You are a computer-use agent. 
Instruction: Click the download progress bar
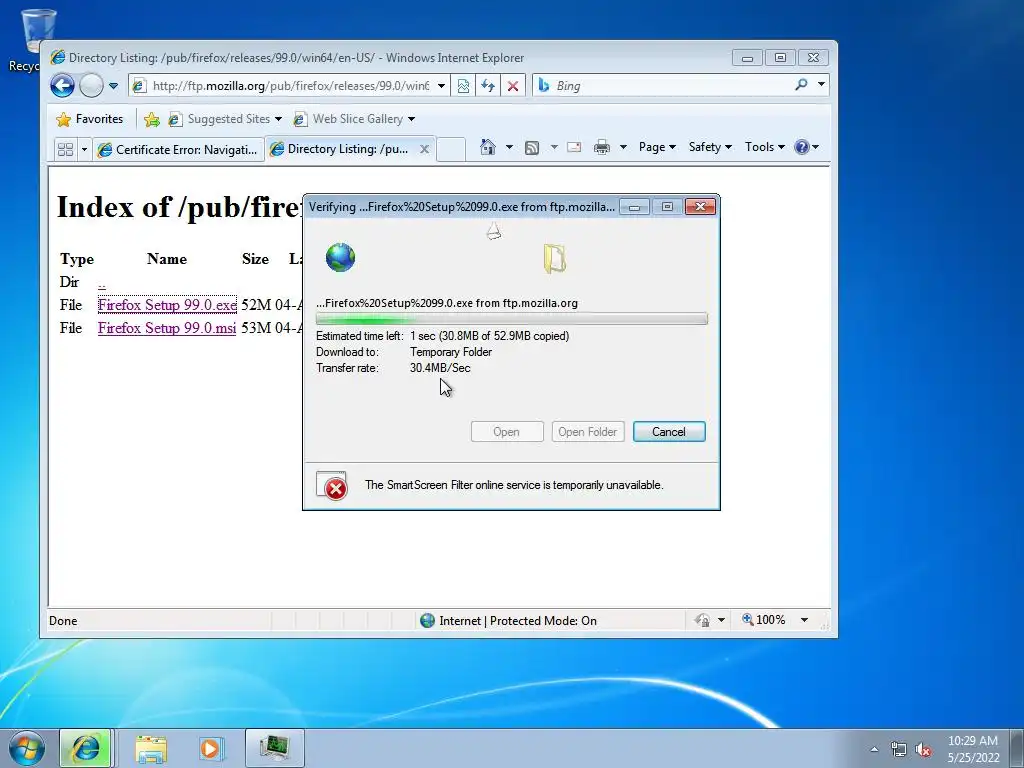click(x=511, y=319)
